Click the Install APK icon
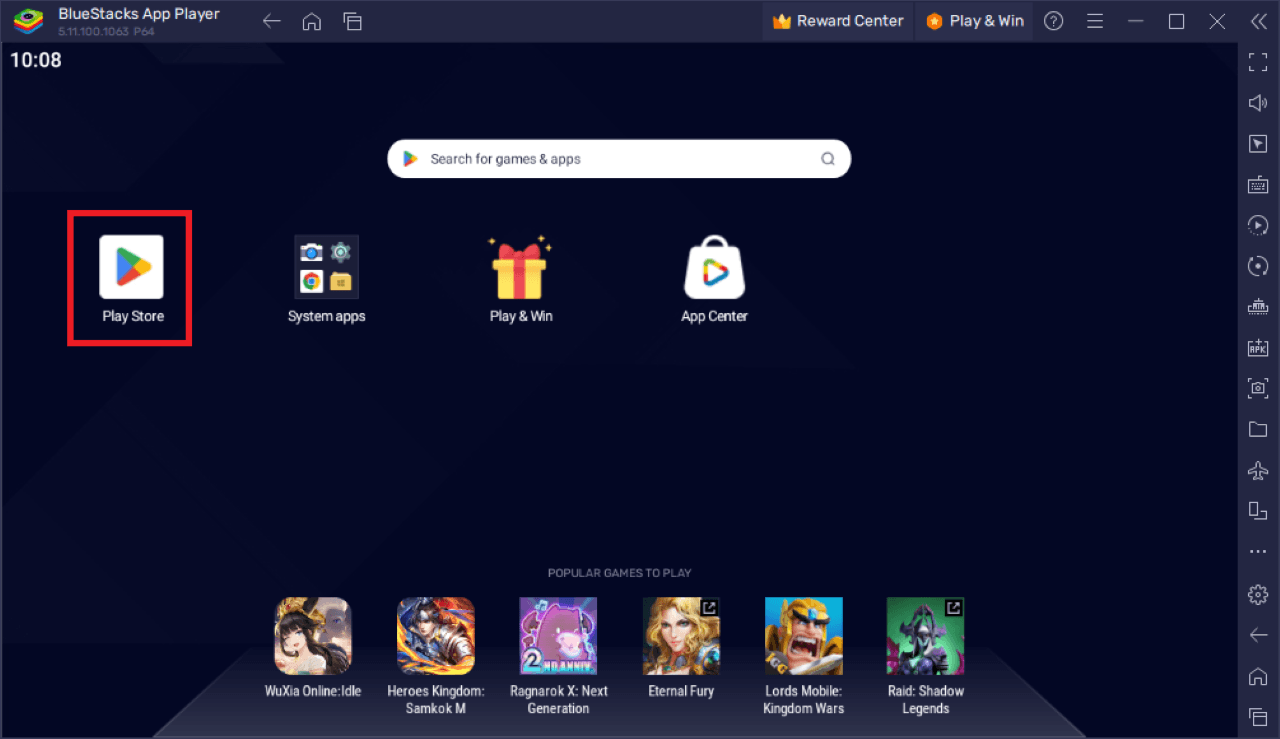This screenshot has height=739, width=1280. pyautogui.click(x=1258, y=347)
